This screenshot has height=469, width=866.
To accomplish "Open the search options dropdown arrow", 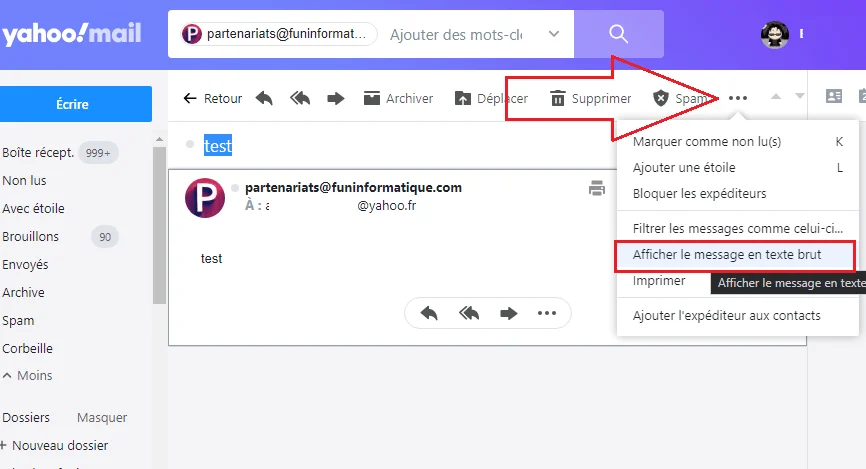I will click(554, 34).
